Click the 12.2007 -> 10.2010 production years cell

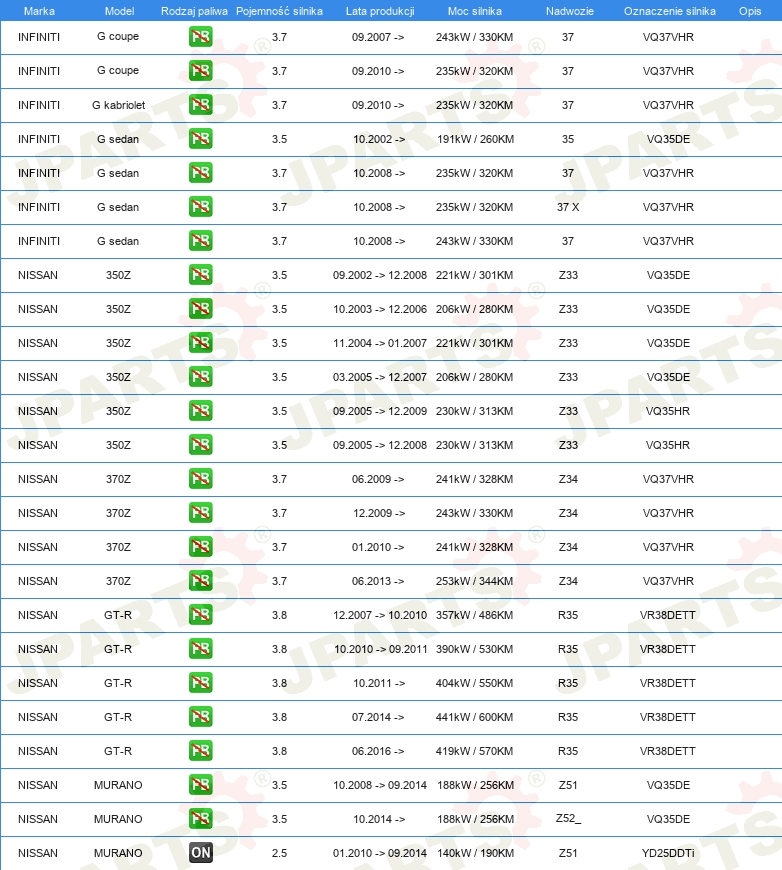[x=380, y=615]
